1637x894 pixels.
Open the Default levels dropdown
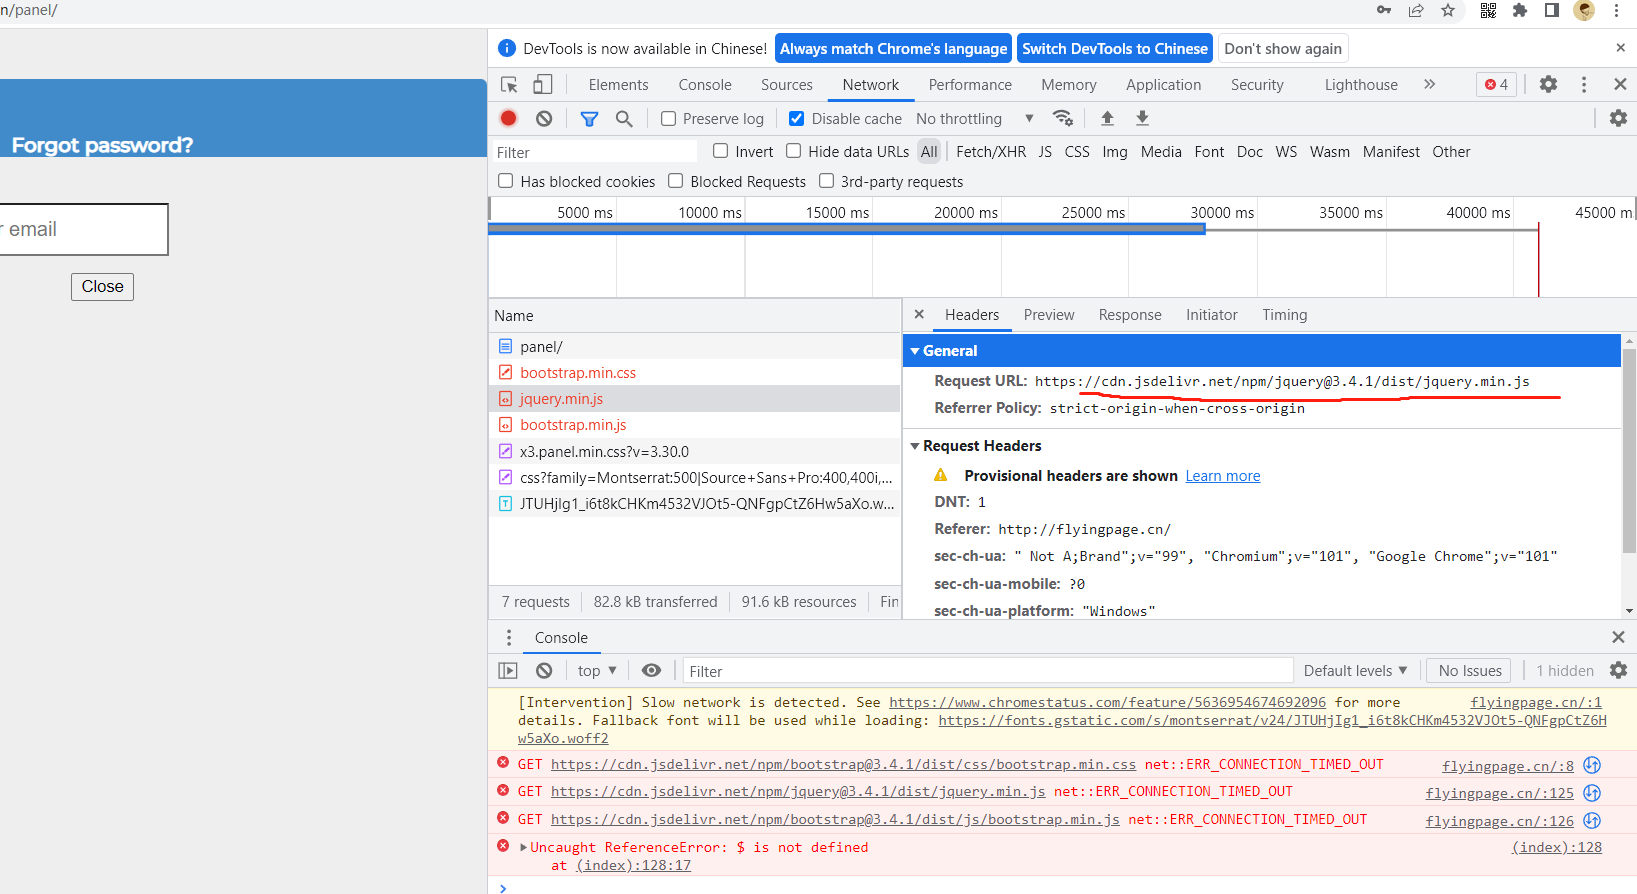1355,671
